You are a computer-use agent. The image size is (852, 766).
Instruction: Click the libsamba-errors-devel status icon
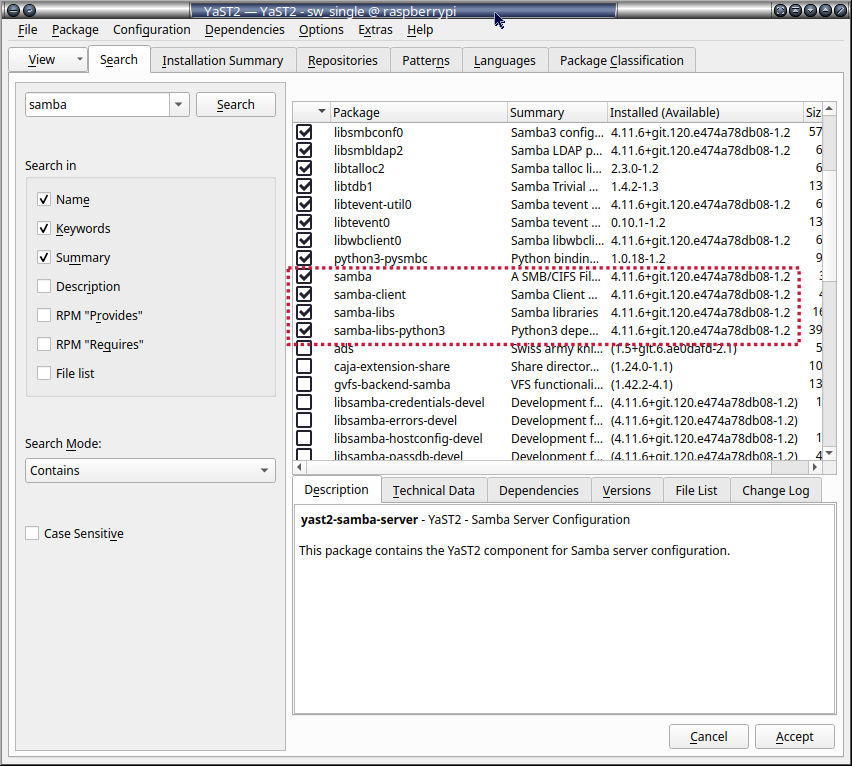304,421
